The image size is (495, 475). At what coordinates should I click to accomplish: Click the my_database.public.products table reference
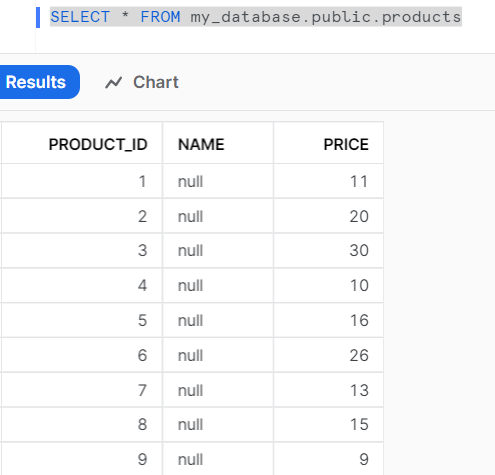pyautogui.click(x=326, y=17)
